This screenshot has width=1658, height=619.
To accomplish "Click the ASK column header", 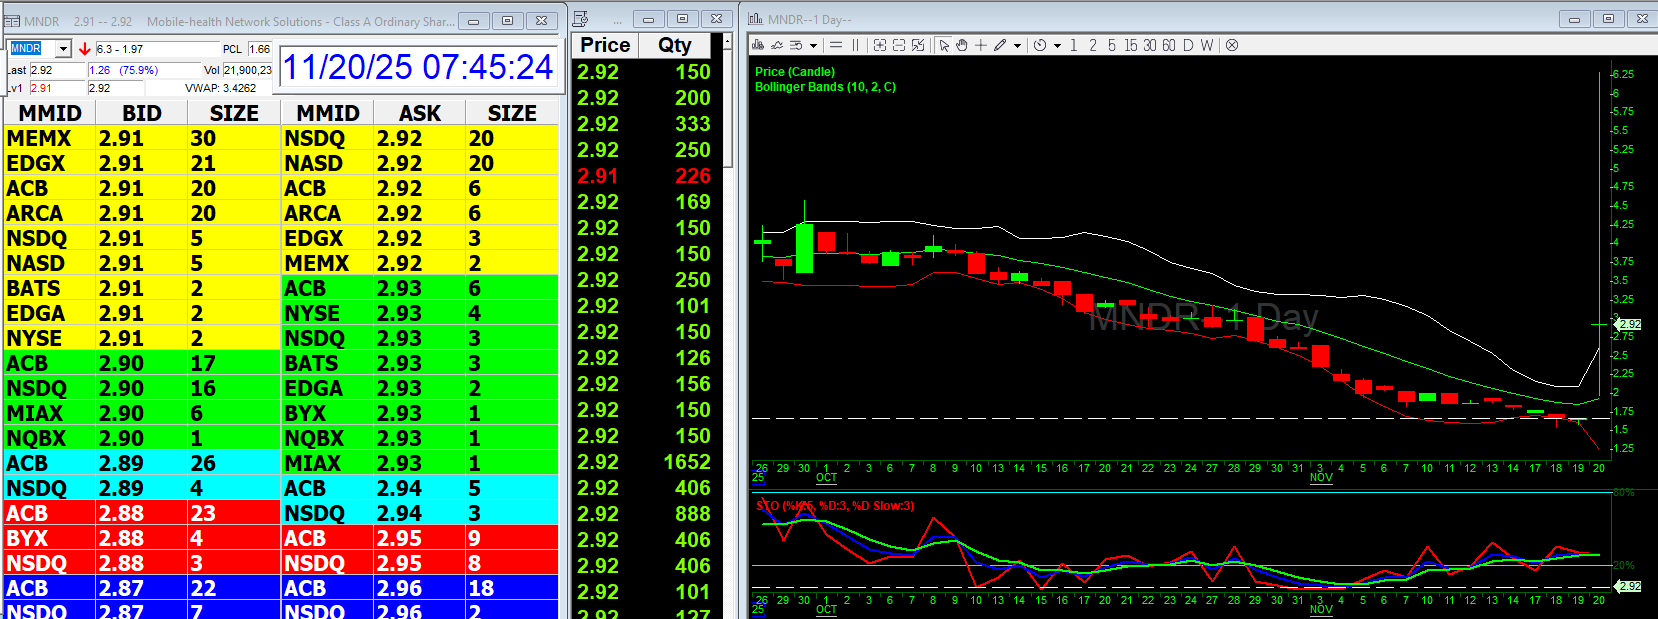I will point(420,113).
